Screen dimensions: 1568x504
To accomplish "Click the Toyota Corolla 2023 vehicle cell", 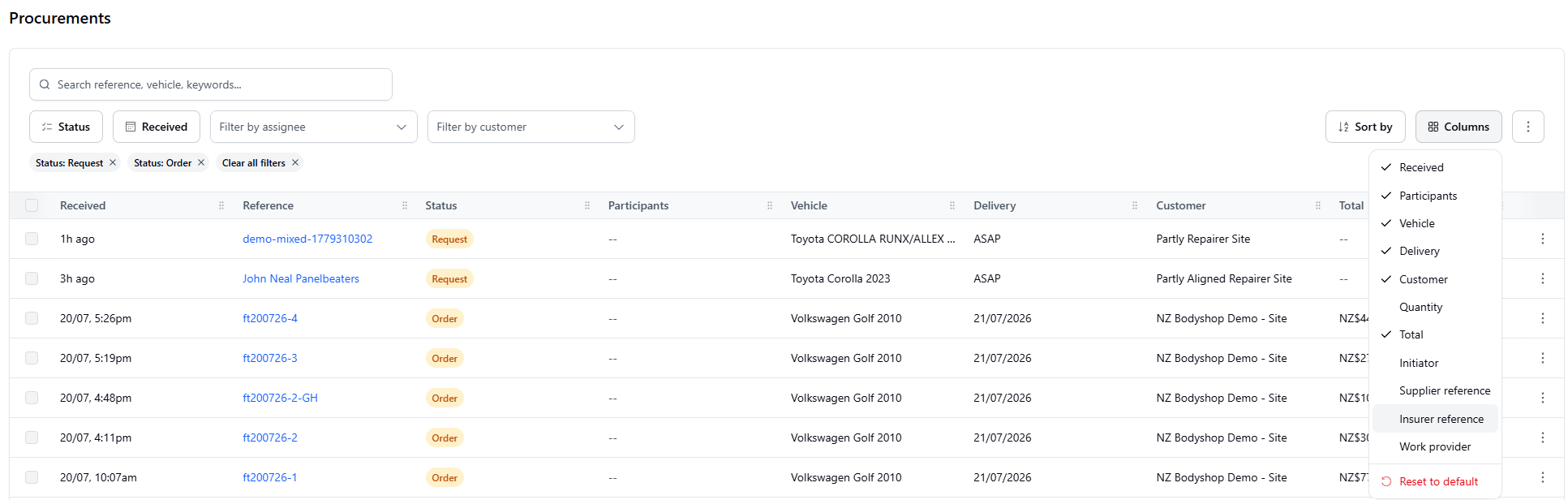I will point(840,279).
